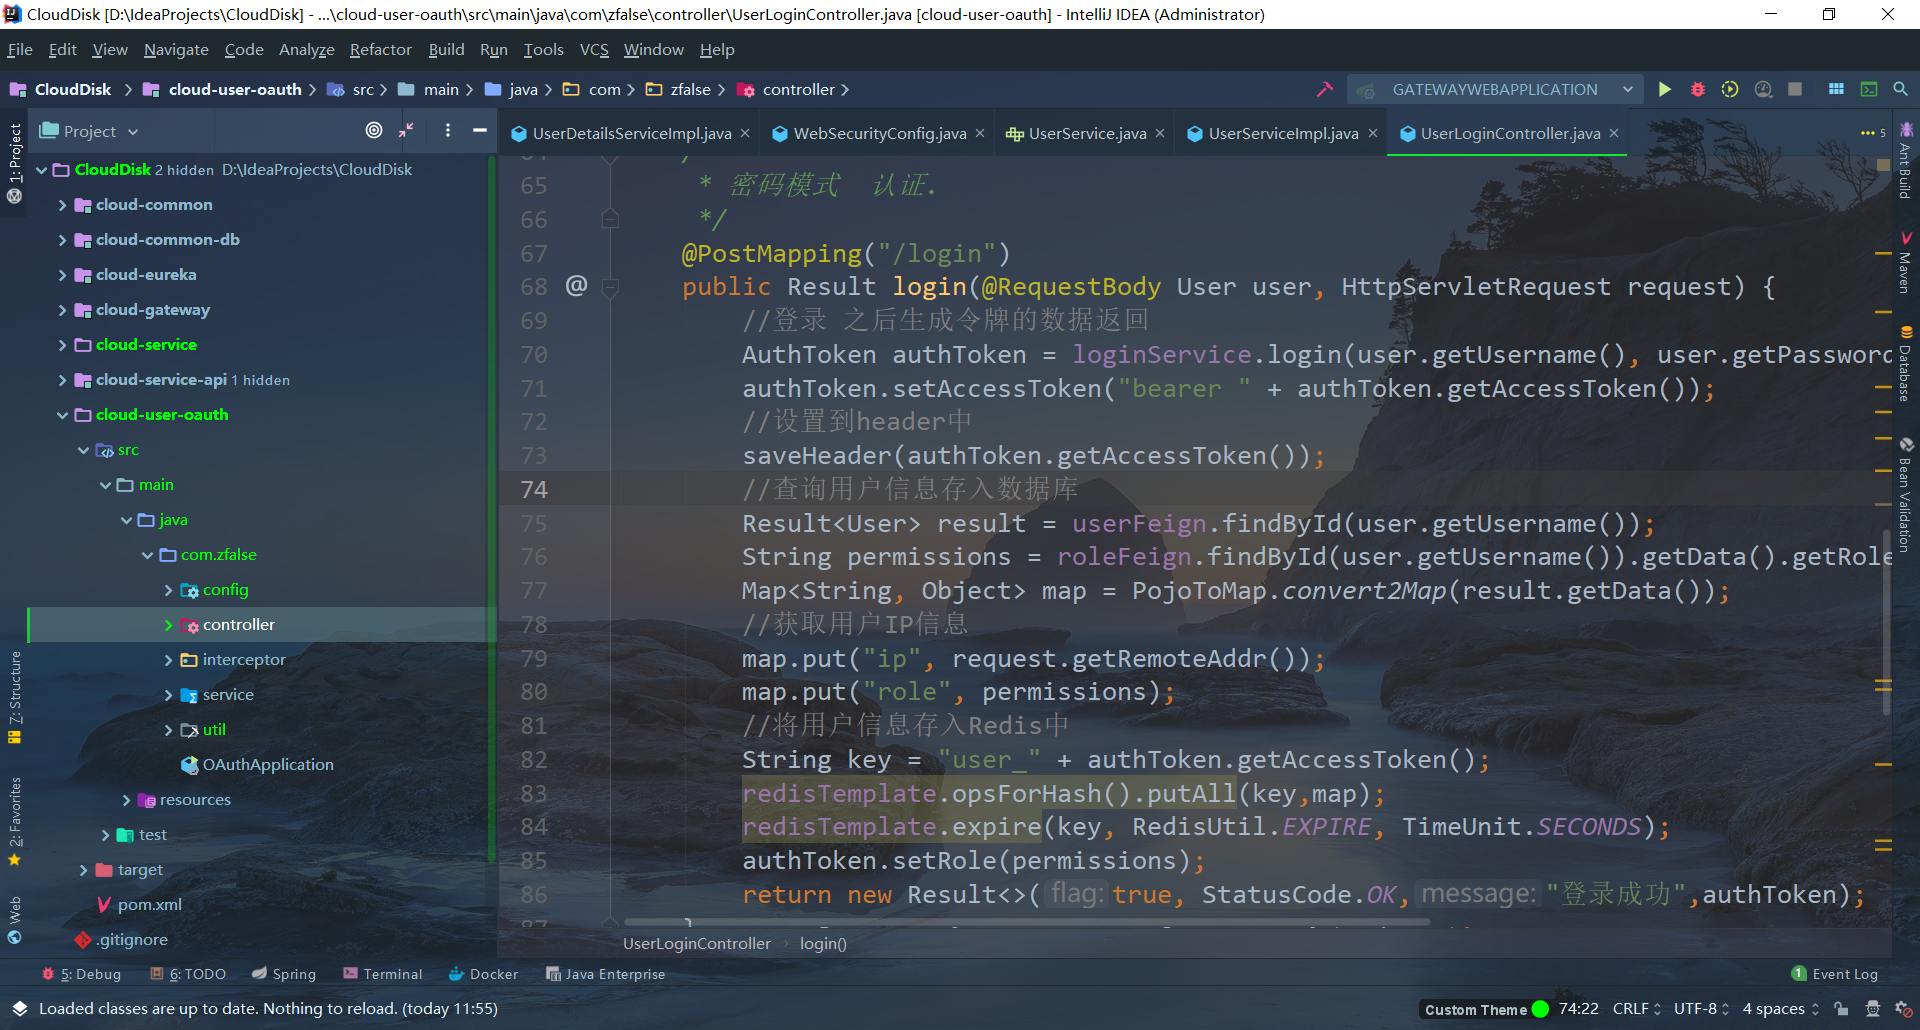Open the Event Log

pos(1834,974)
